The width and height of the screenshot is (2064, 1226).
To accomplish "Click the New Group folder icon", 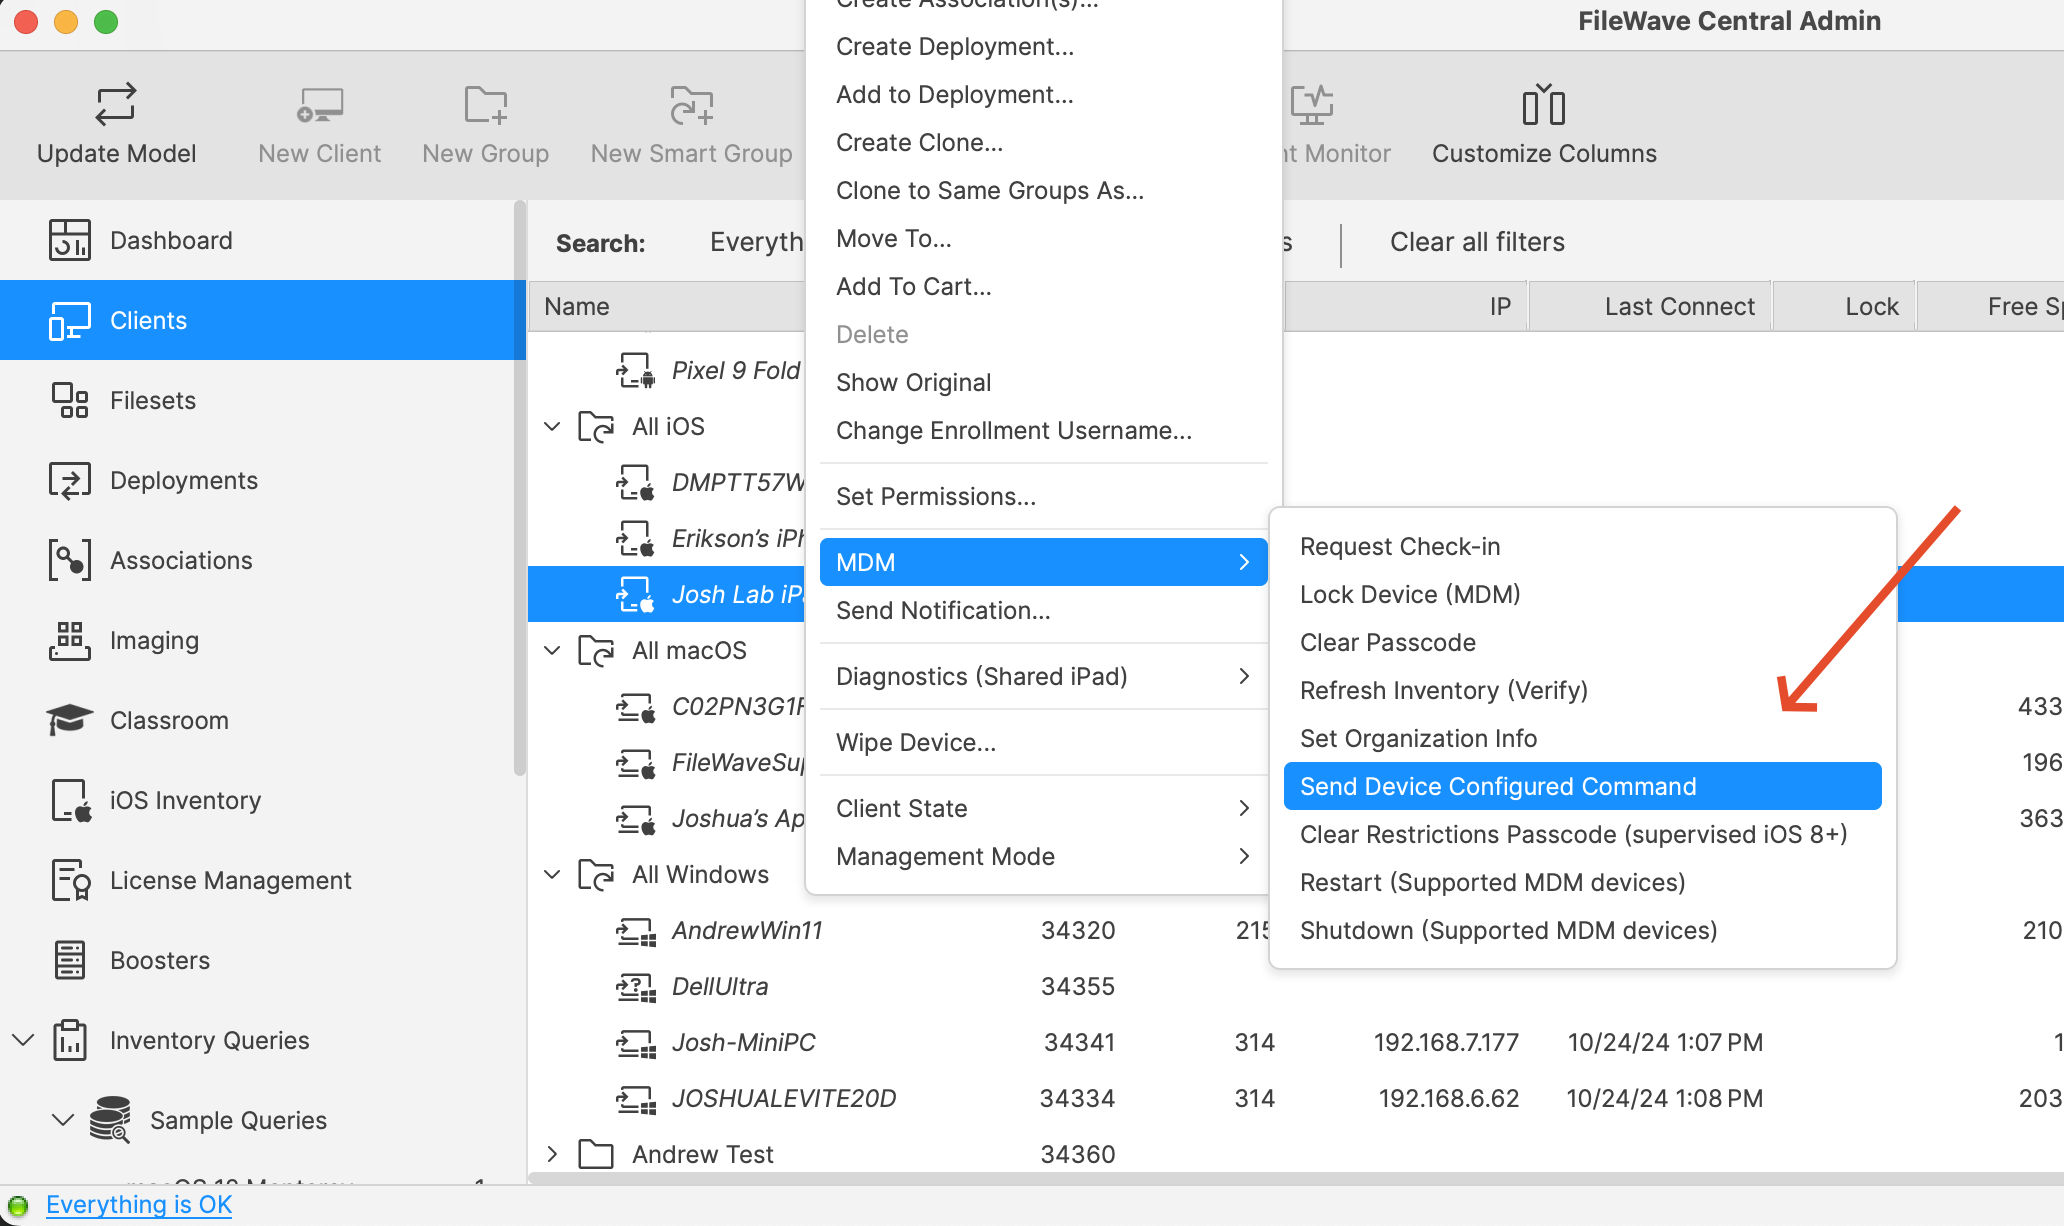I will point(486,105).
